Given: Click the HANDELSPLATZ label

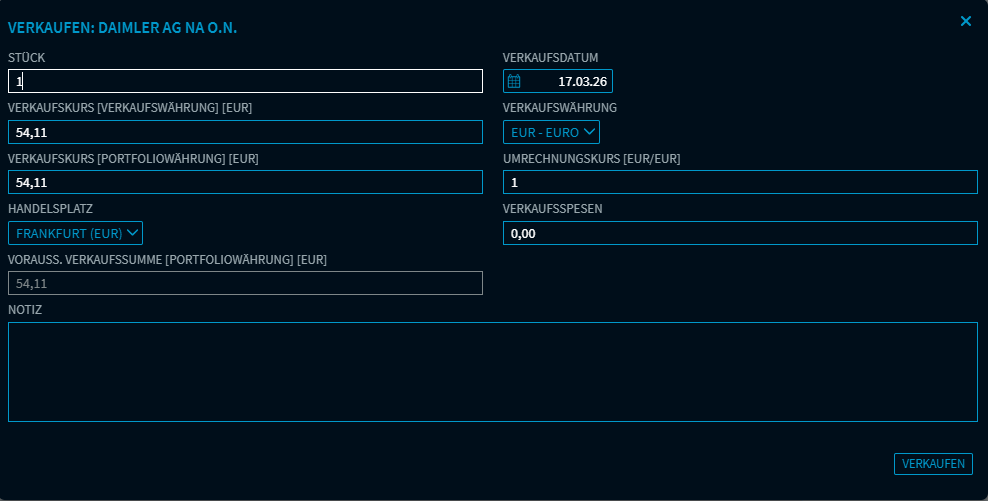Looking at the screenshot, I should point(50,209).
